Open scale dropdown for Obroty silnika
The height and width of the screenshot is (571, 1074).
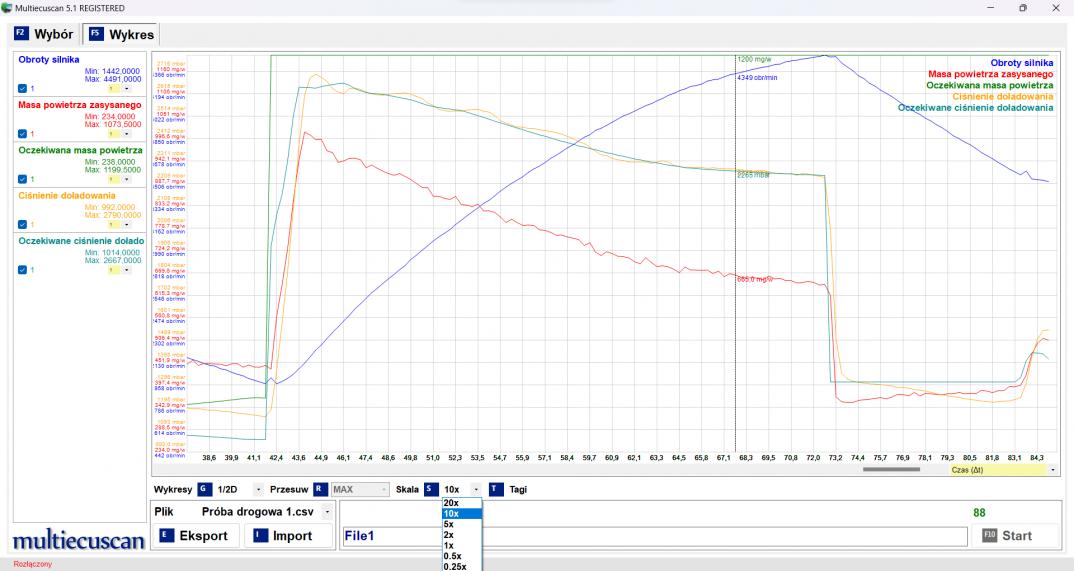[x=126, y=88]
